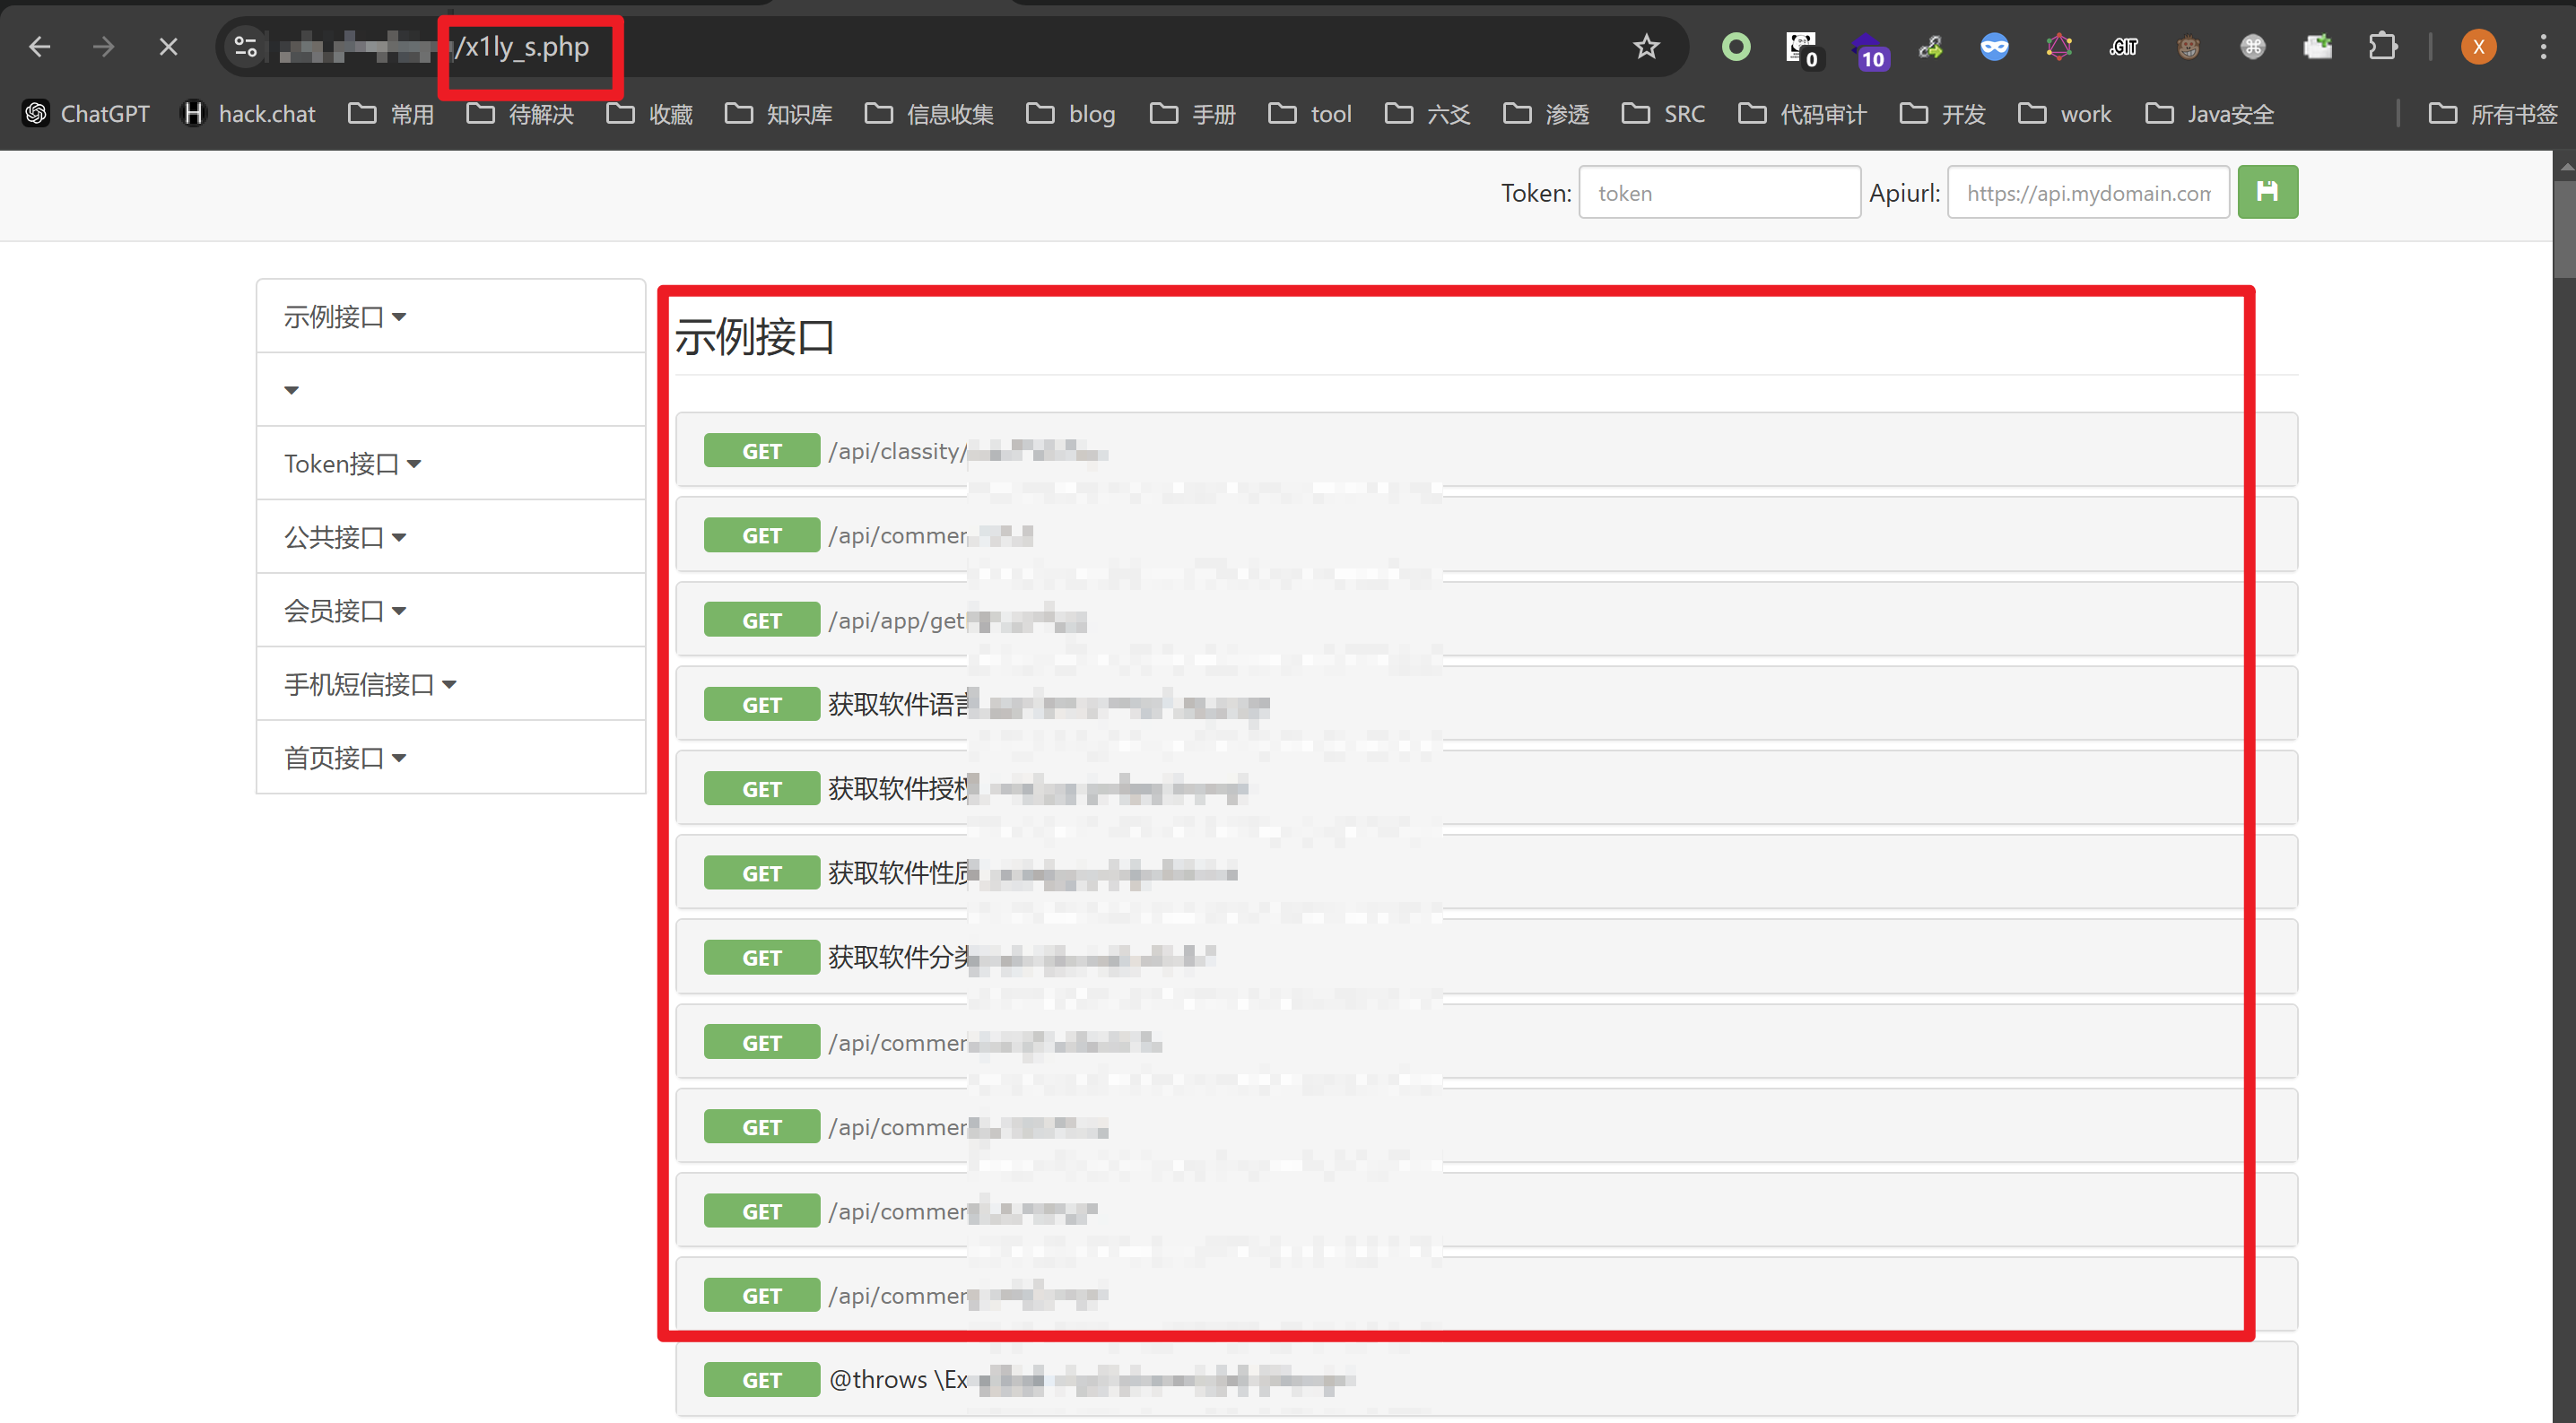Open the 开发 bookmark folder
Image resolution: width=2576 pixels, height=1423 pixels.
tap(1942, 114)
